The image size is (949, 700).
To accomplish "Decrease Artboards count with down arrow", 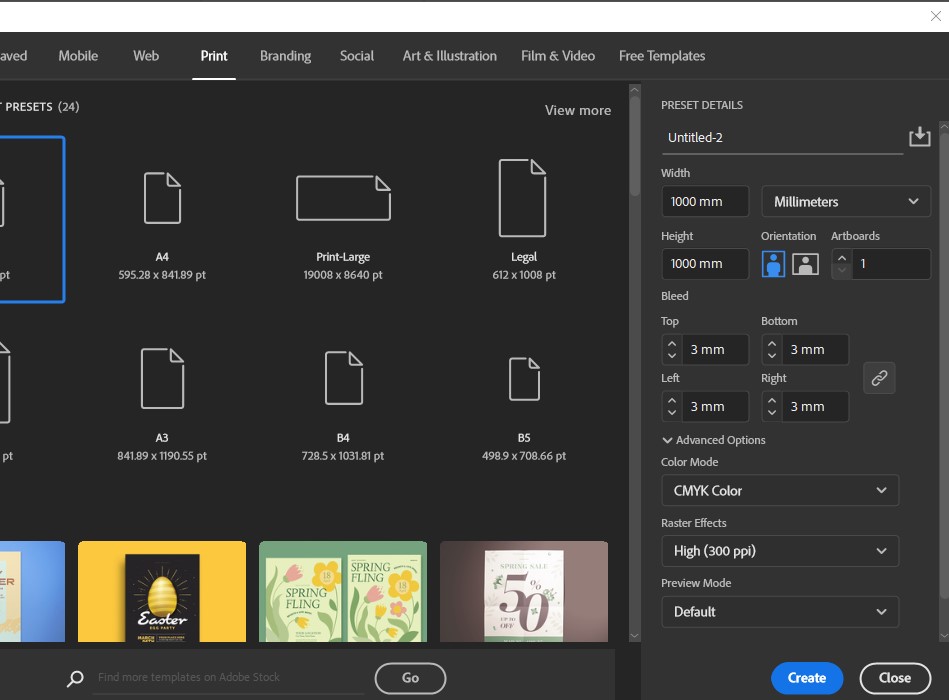I will pos(841,270).
